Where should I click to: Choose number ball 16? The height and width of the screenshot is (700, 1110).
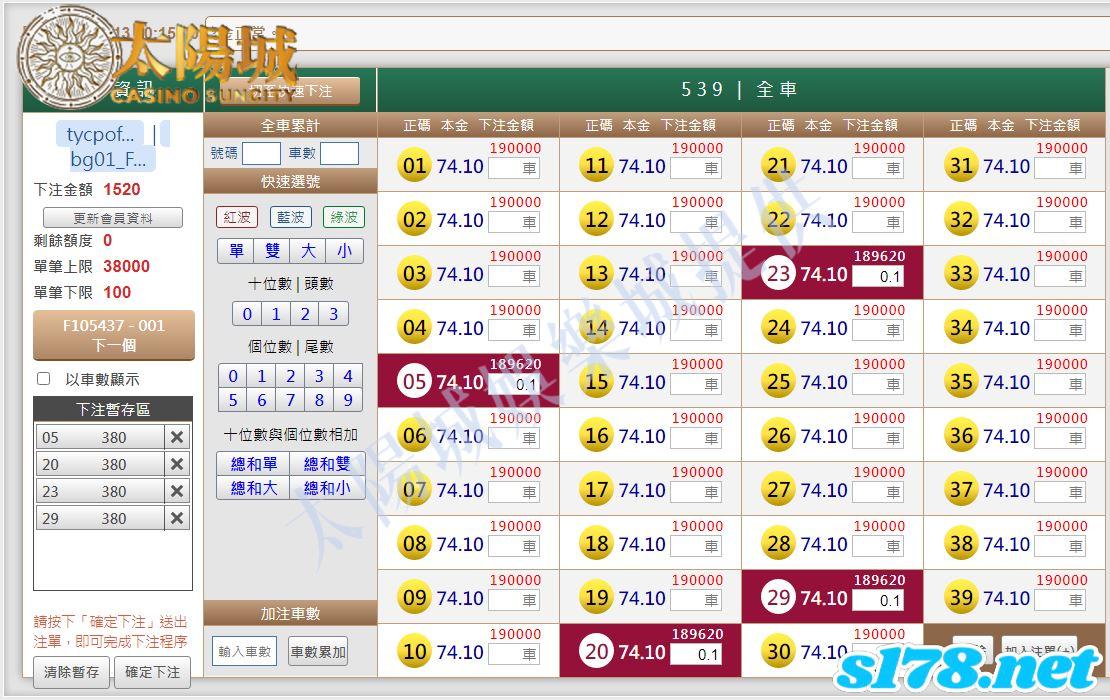click(596, 435)
